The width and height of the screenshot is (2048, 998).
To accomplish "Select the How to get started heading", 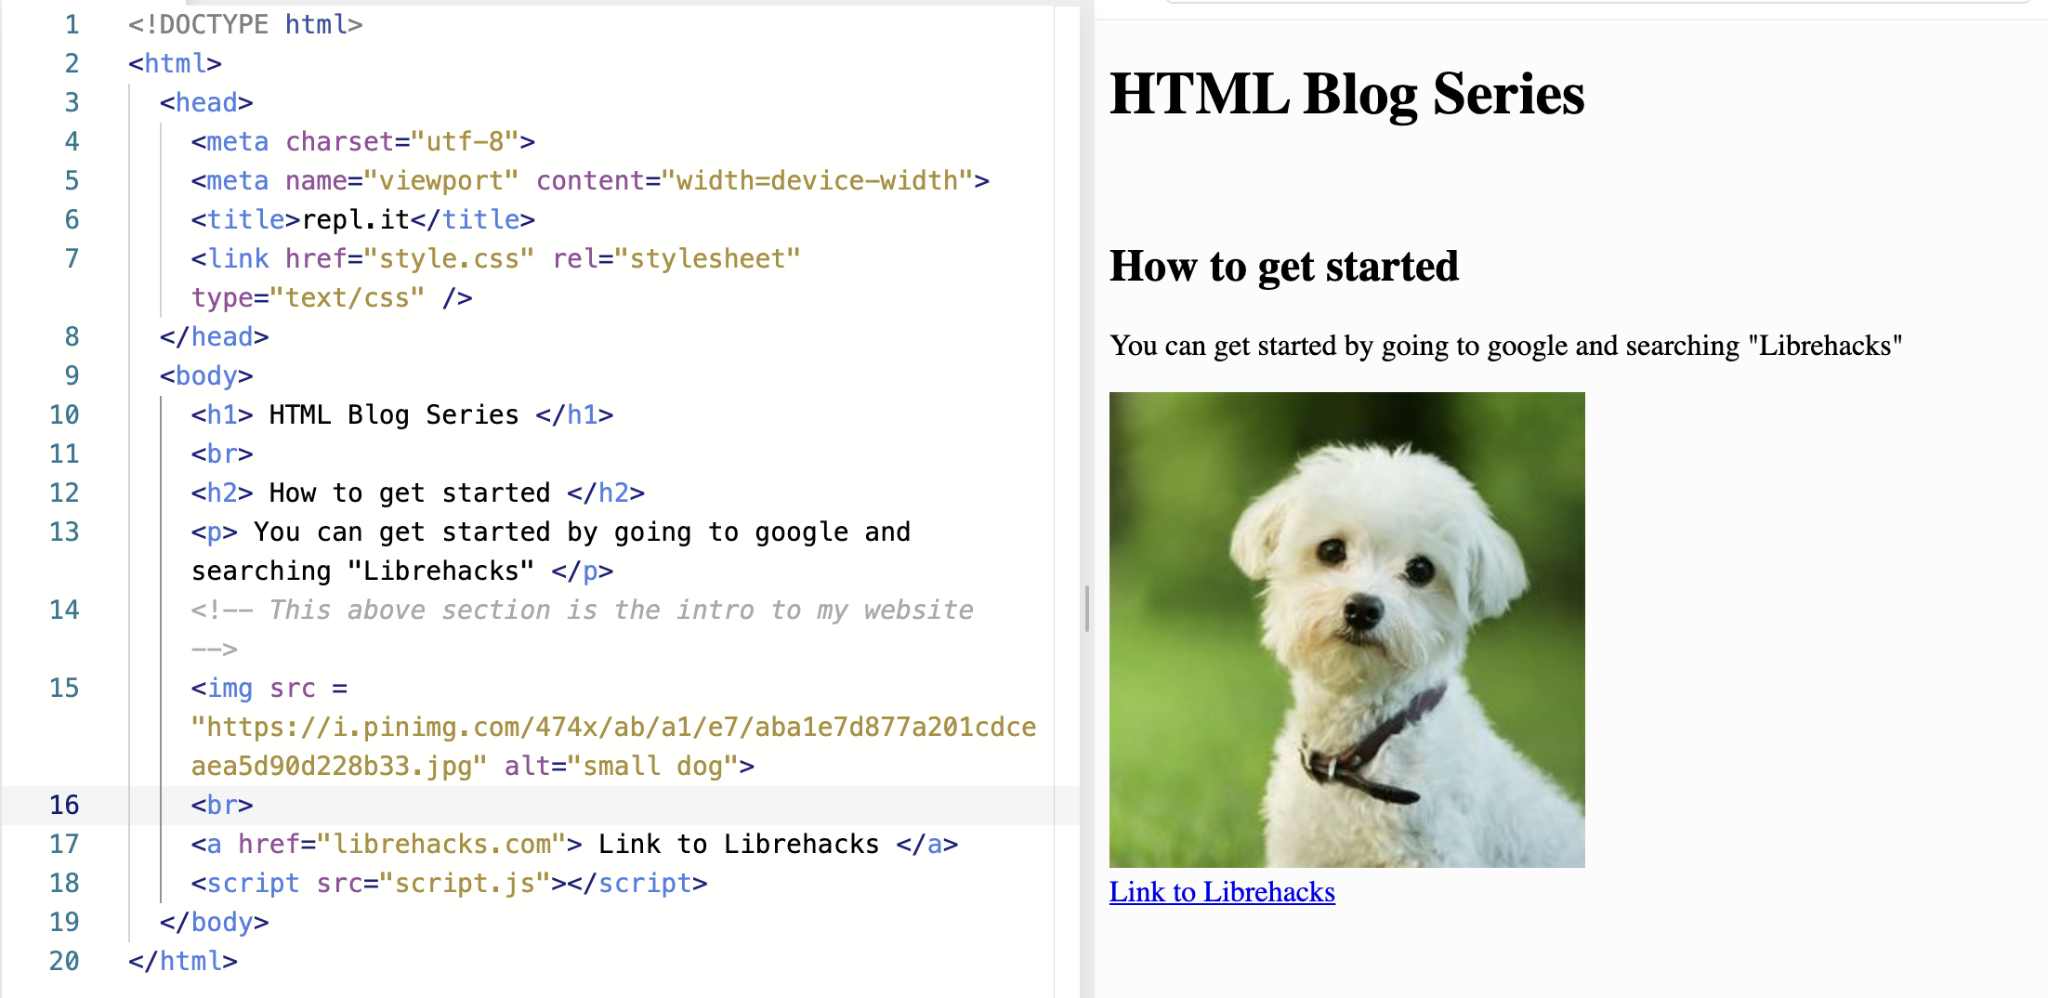I will 1284,267.
